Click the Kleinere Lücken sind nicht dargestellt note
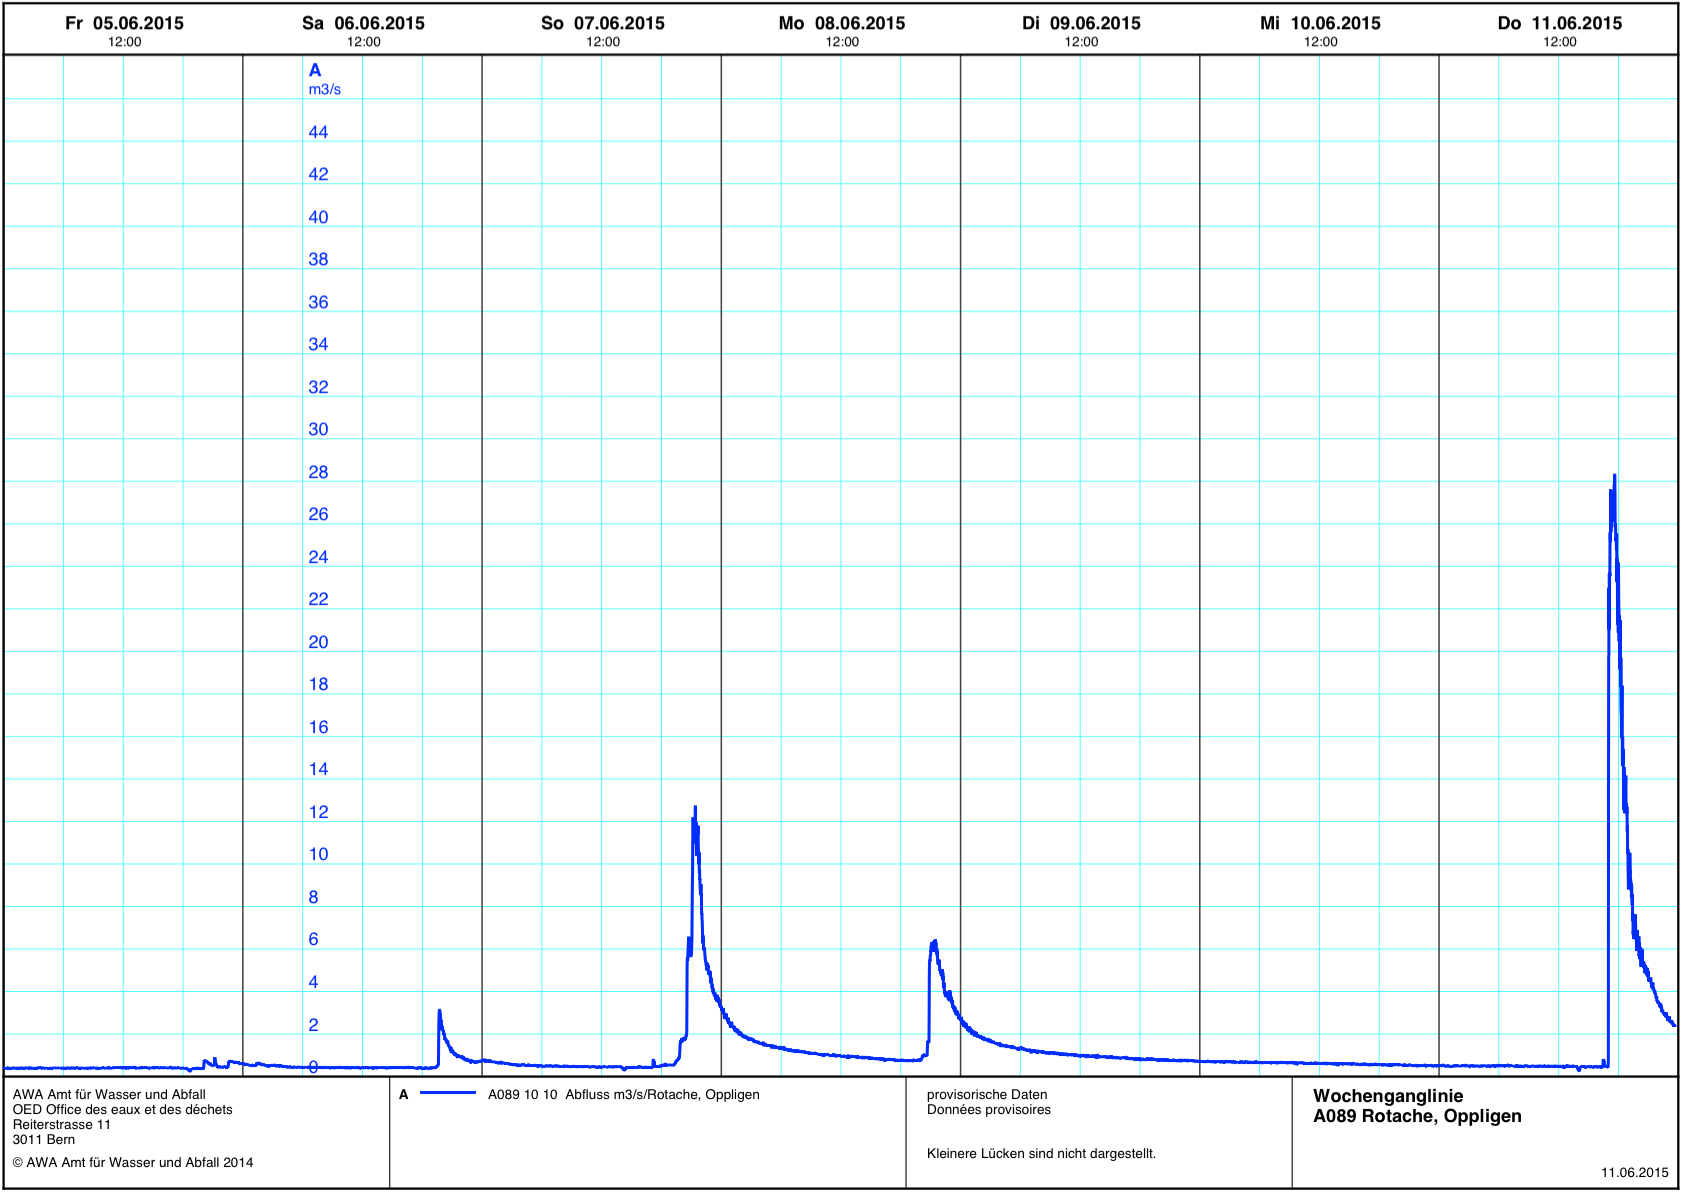The width and height of the screenshot is (1681, 1192). [1041, 1154]
